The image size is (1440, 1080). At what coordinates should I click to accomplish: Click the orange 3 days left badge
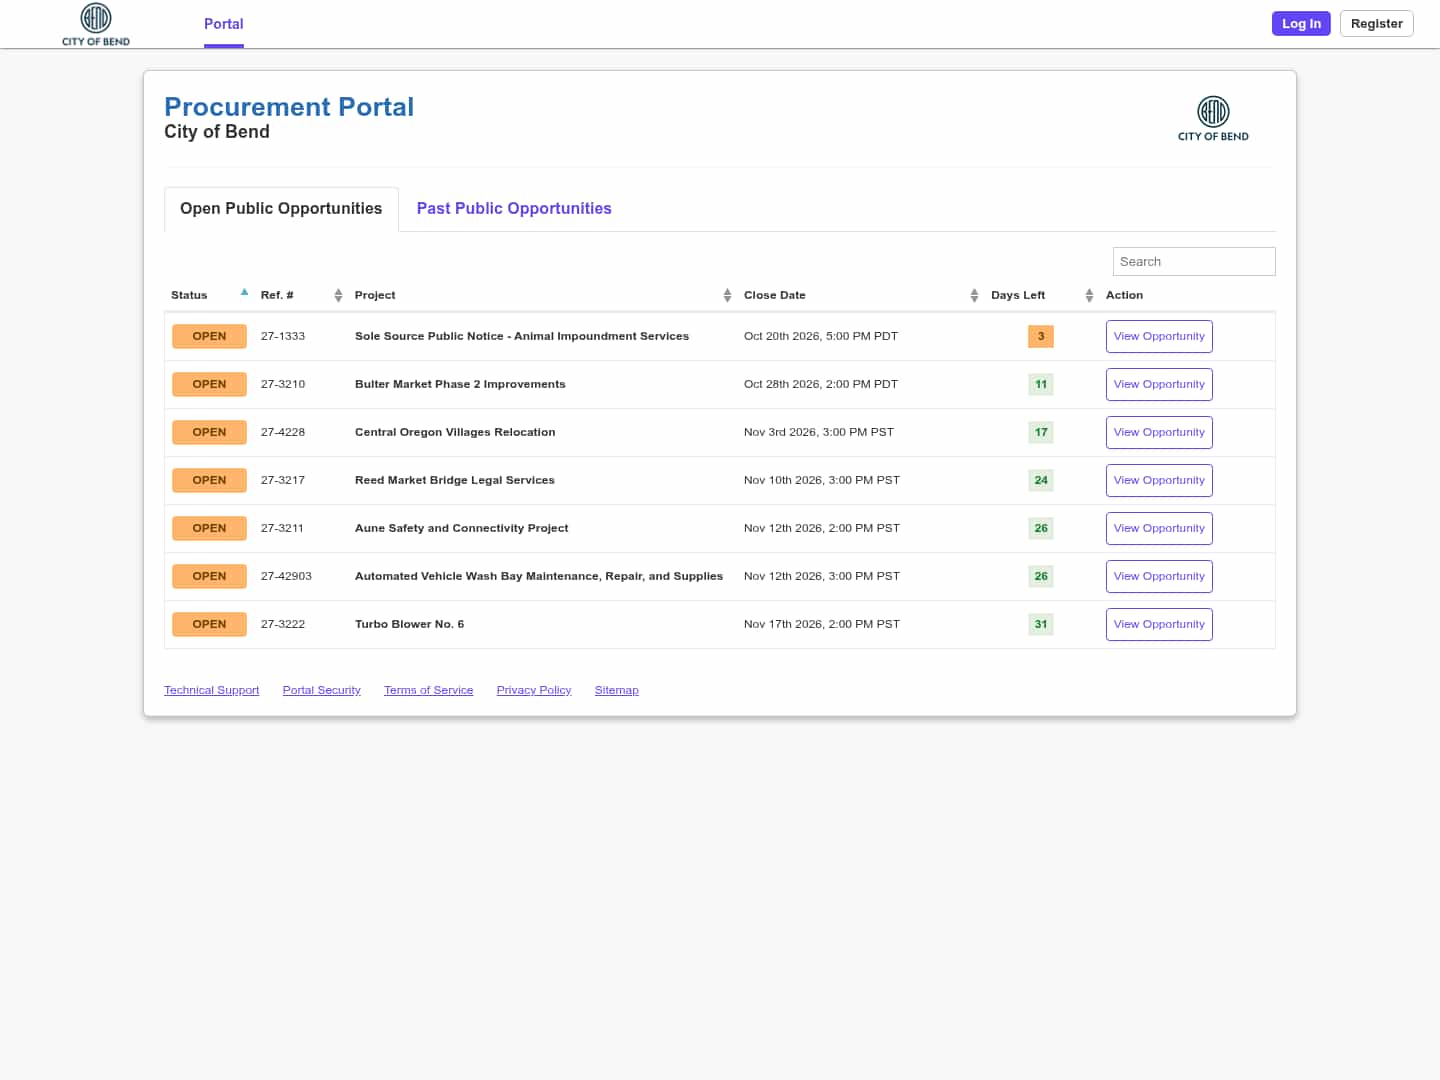click(1041, 336)
